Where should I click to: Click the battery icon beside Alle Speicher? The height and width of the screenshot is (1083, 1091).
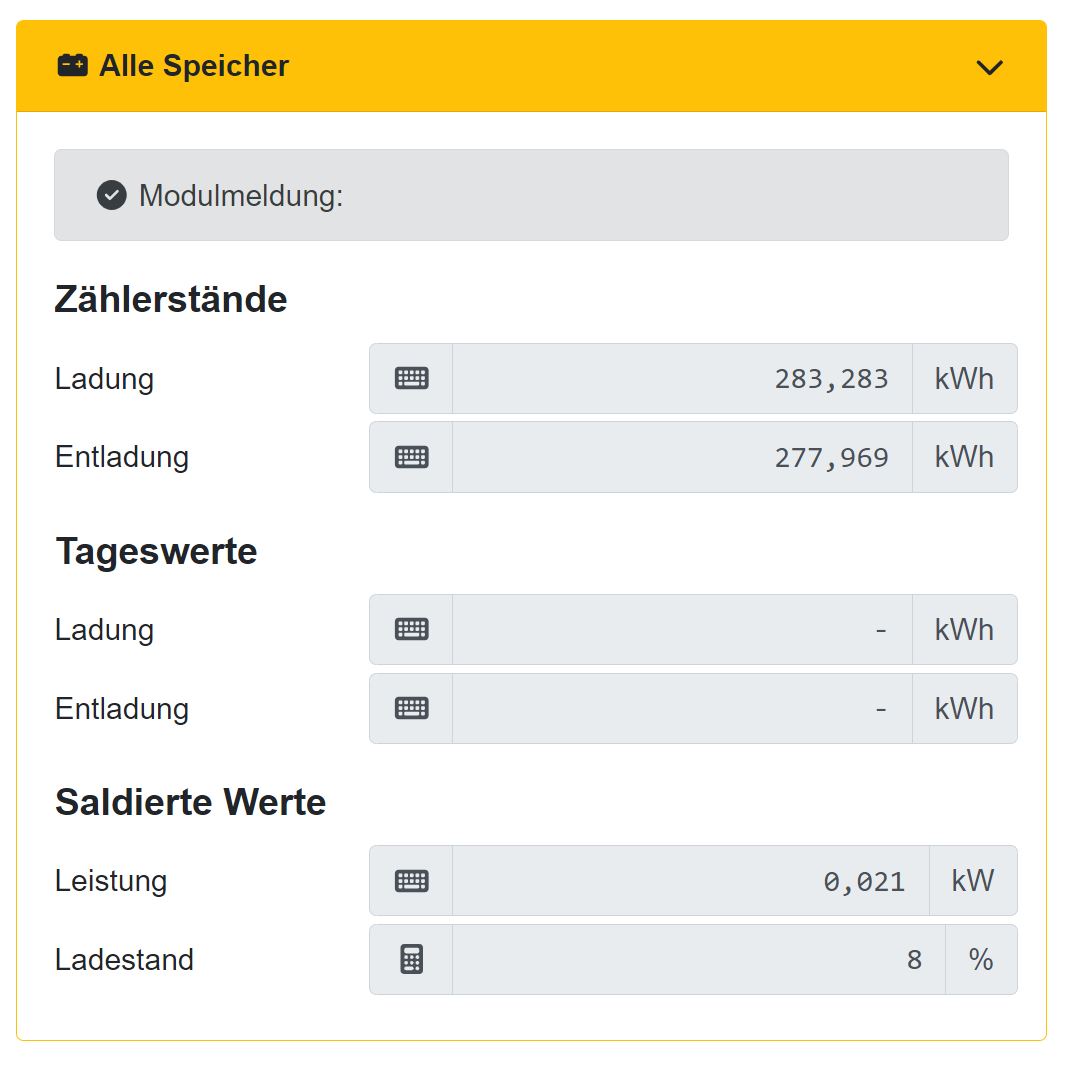73,66
